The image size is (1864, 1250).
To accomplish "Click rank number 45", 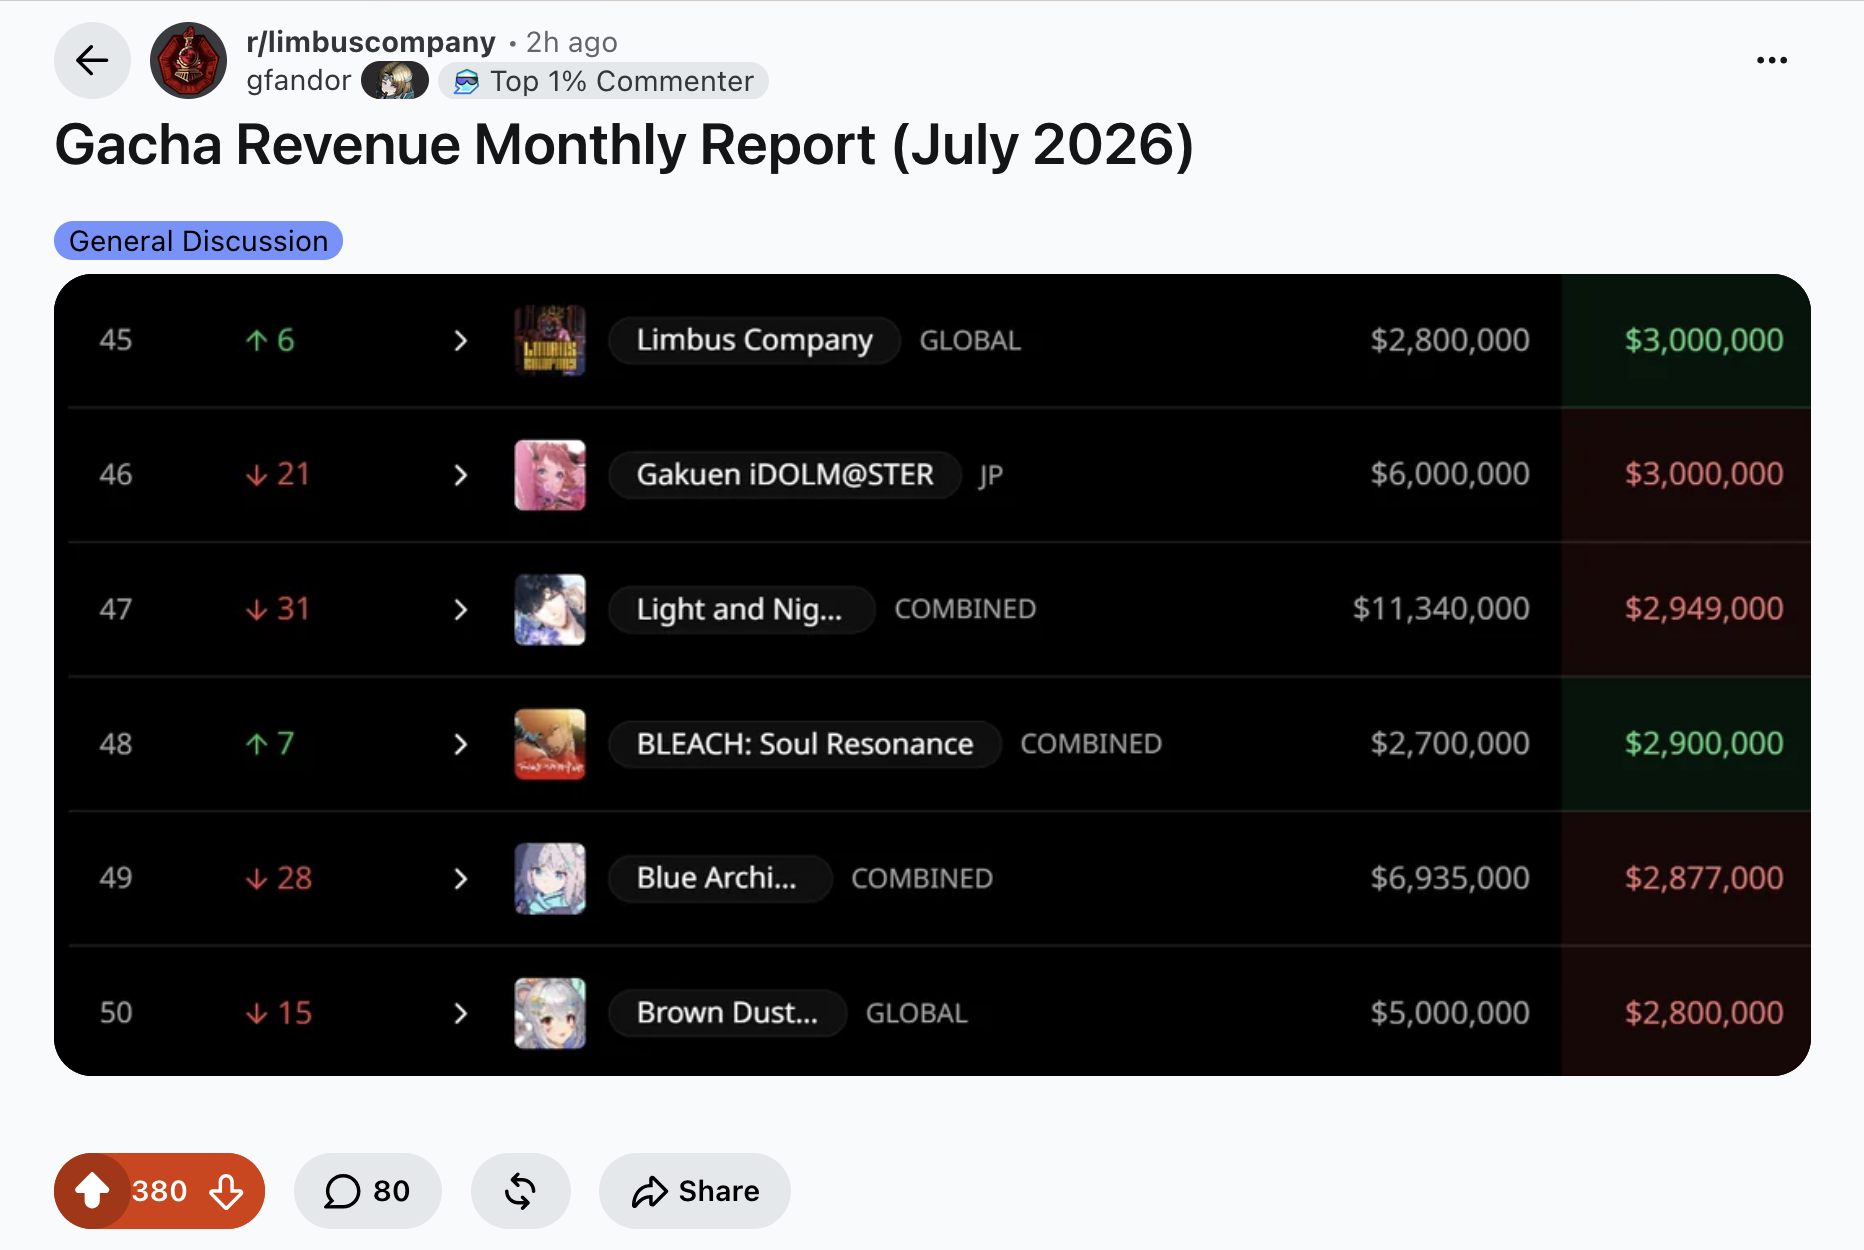I will (116, 341).
